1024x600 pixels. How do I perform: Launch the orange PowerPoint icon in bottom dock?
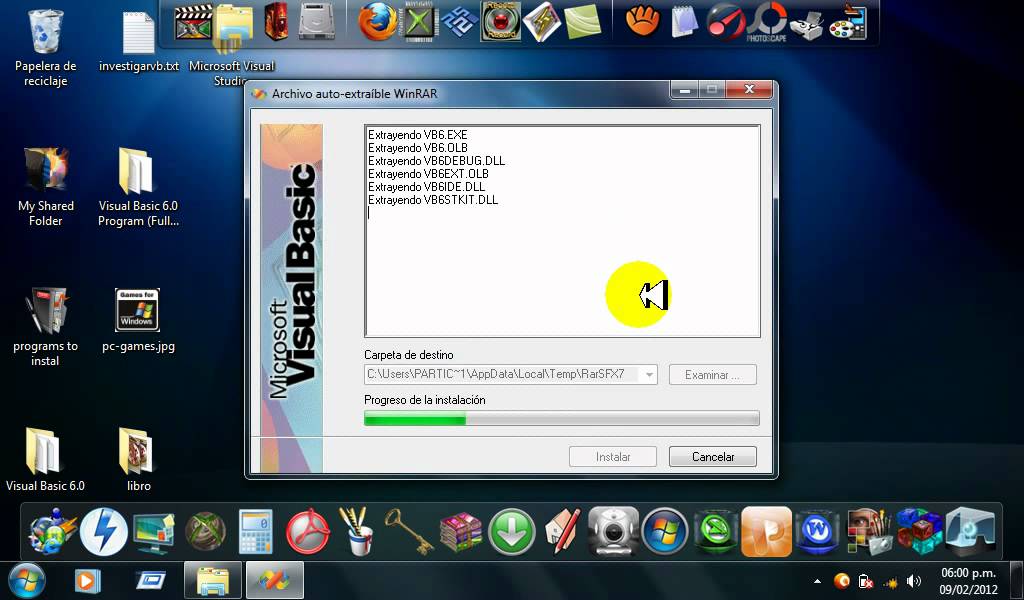[767, 531]
